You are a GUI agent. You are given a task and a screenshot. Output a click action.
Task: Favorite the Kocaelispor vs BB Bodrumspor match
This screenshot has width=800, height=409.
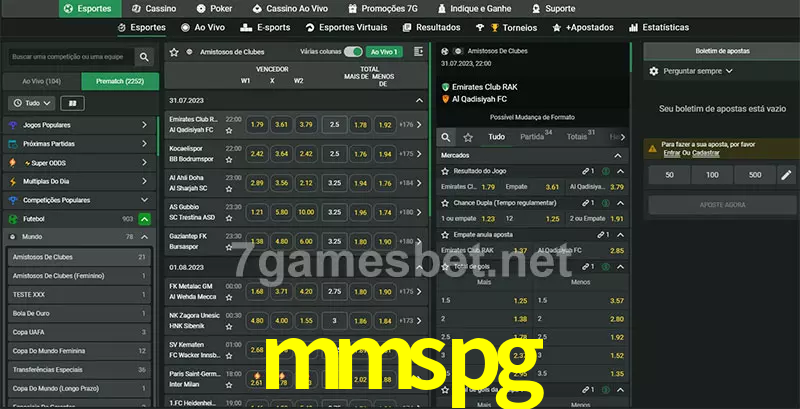[x=229, y=160]
